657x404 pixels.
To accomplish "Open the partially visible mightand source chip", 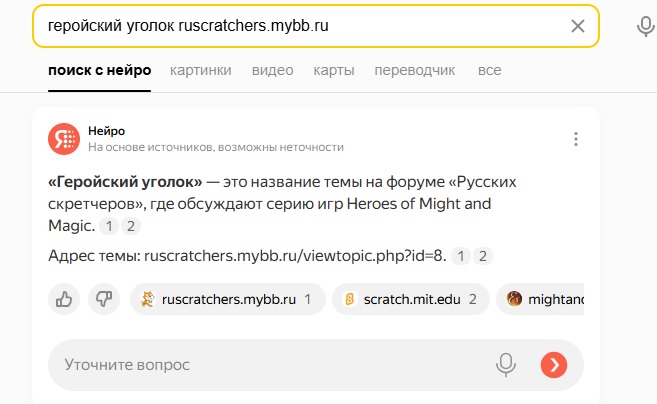I will click(x=540, y=299).
